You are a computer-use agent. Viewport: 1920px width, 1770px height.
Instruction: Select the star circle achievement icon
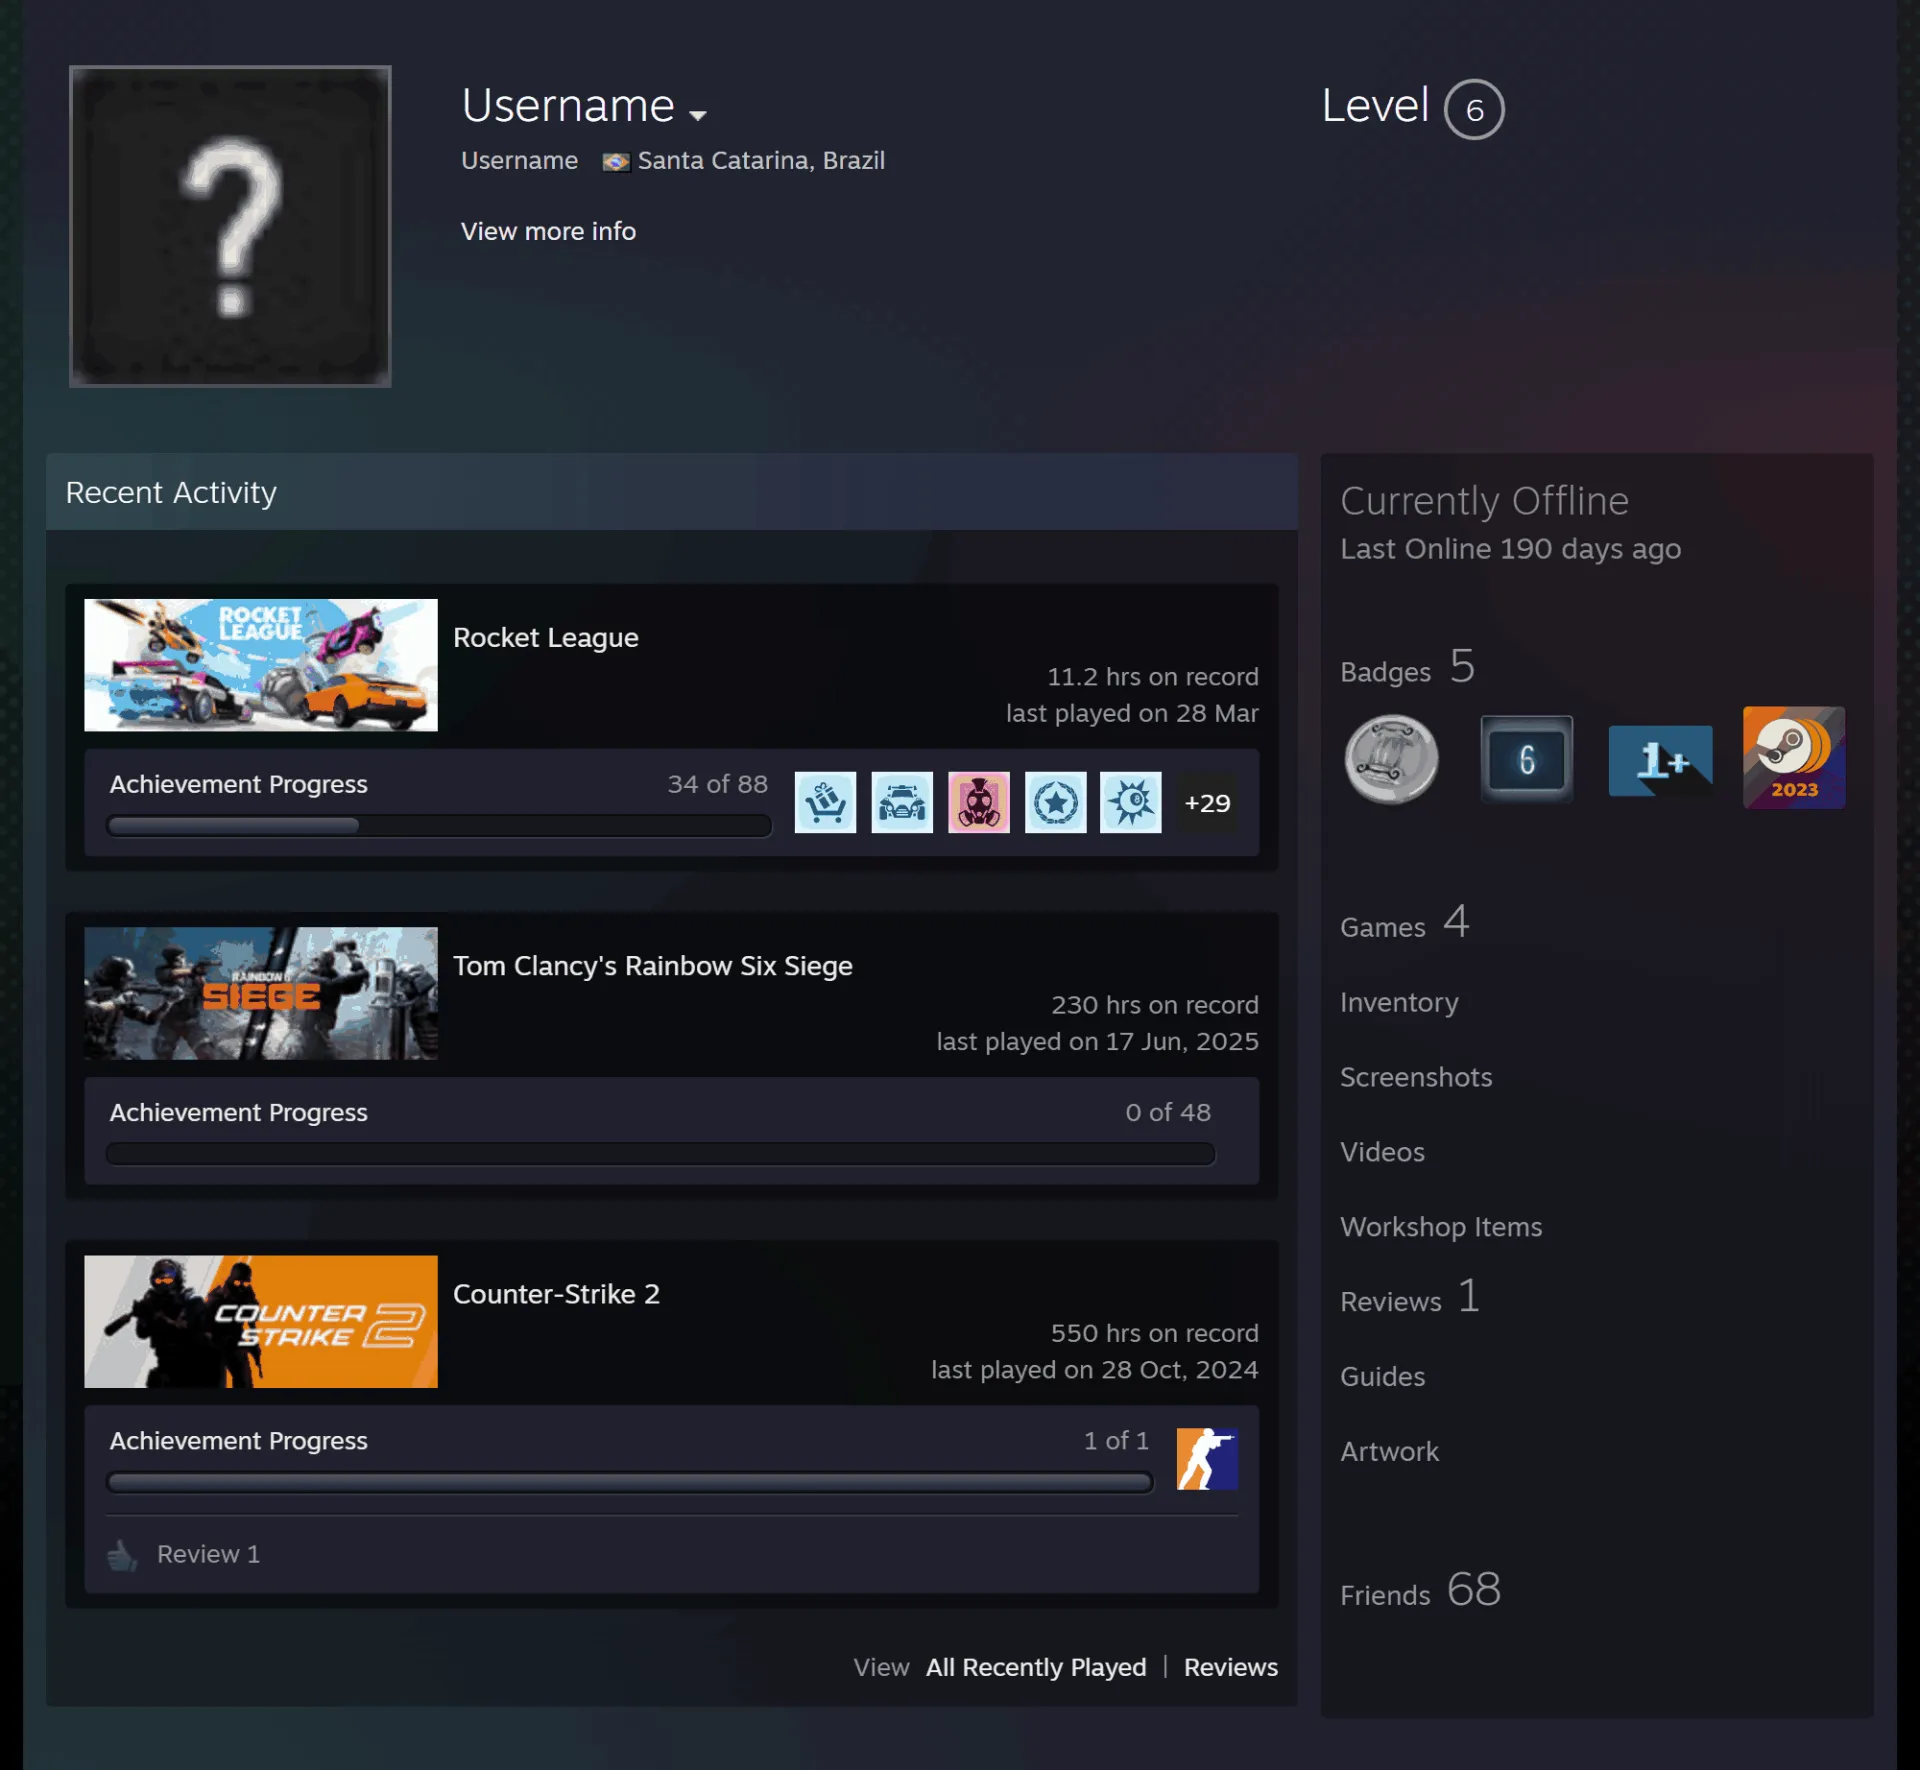1056,802
